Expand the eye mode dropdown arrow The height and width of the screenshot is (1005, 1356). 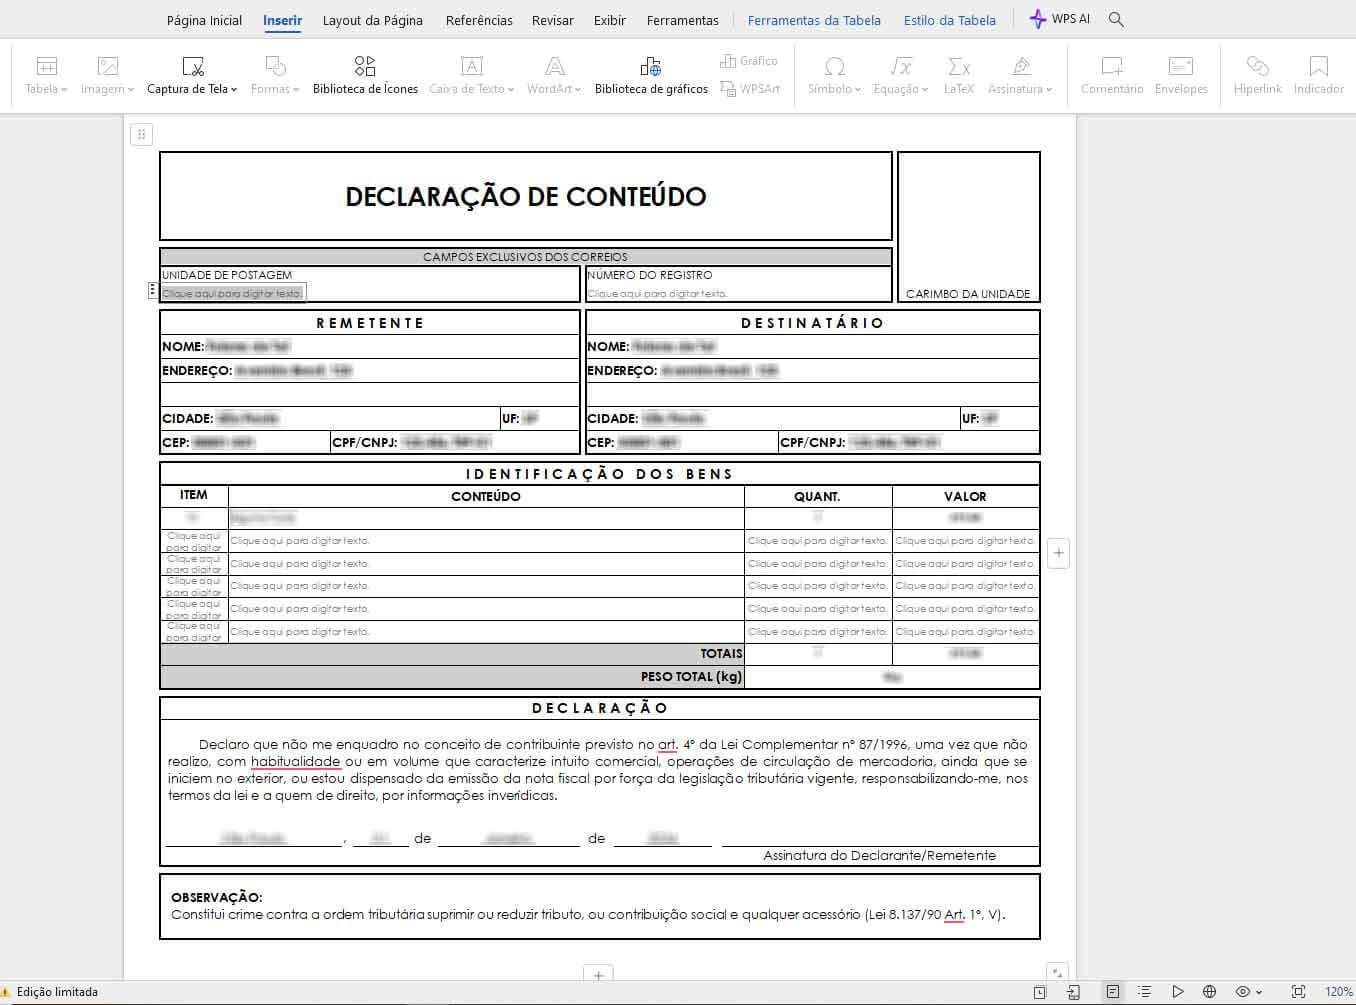[x=1259, y=993]
